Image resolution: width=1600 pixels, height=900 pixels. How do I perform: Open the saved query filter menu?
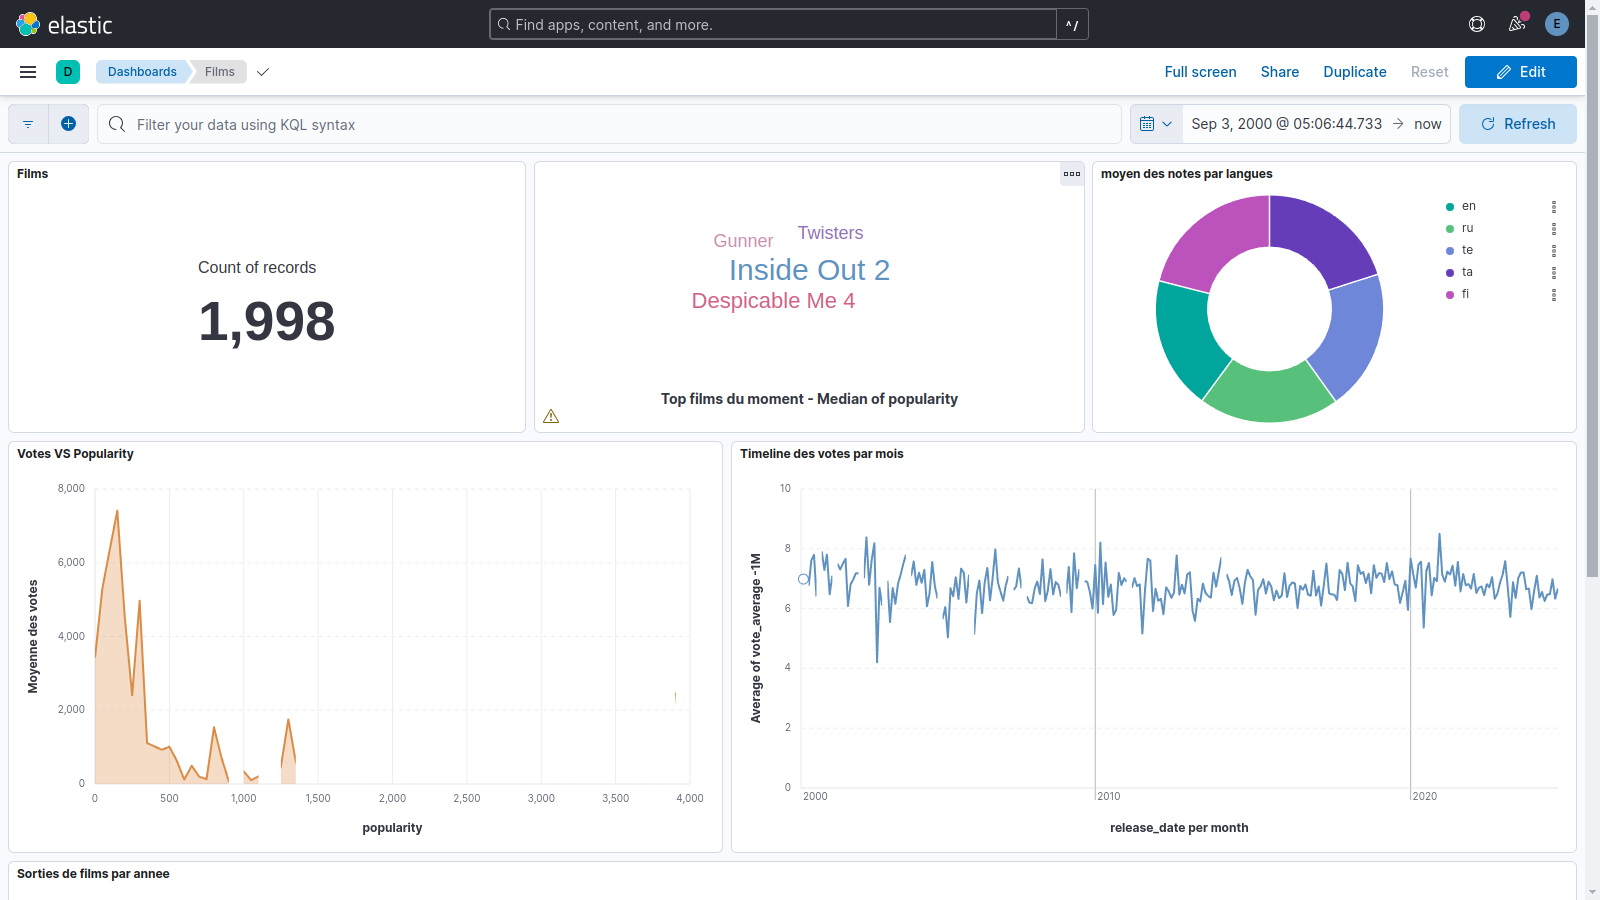click(x=28, y=124)
